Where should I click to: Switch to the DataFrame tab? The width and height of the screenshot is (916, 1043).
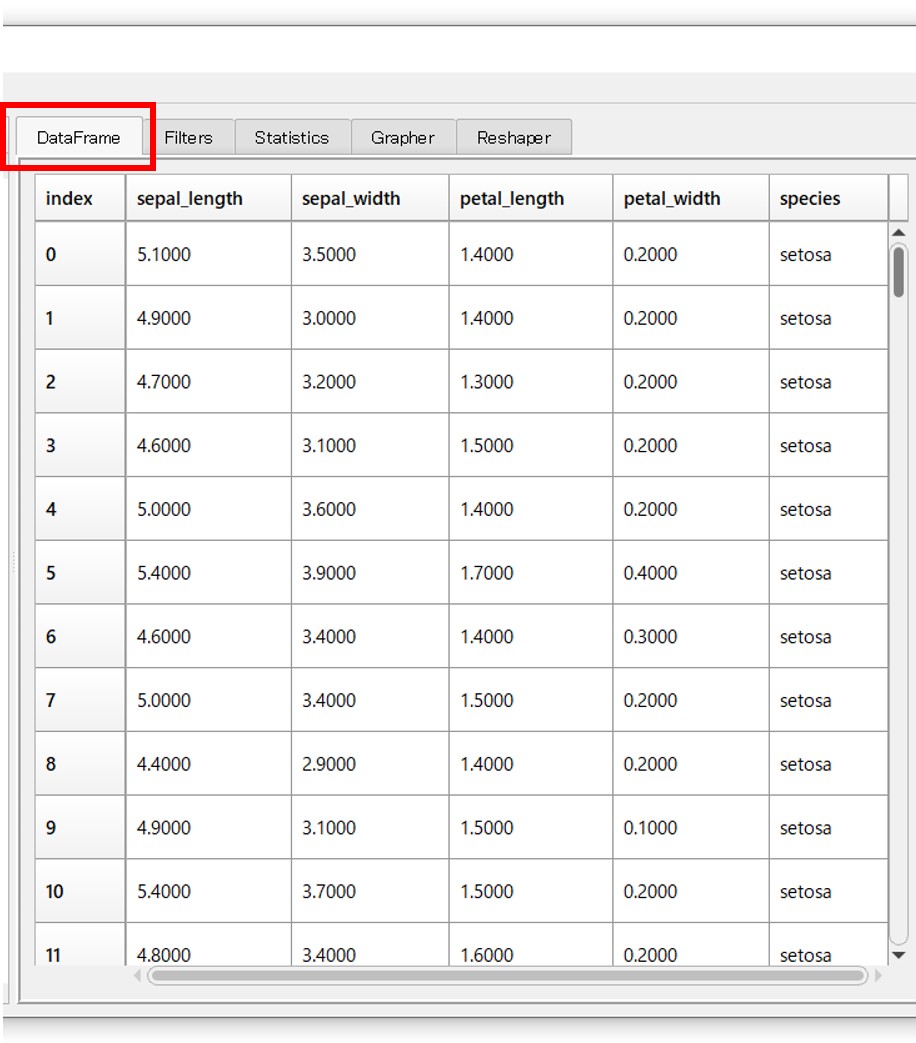(x=78, y=138)
